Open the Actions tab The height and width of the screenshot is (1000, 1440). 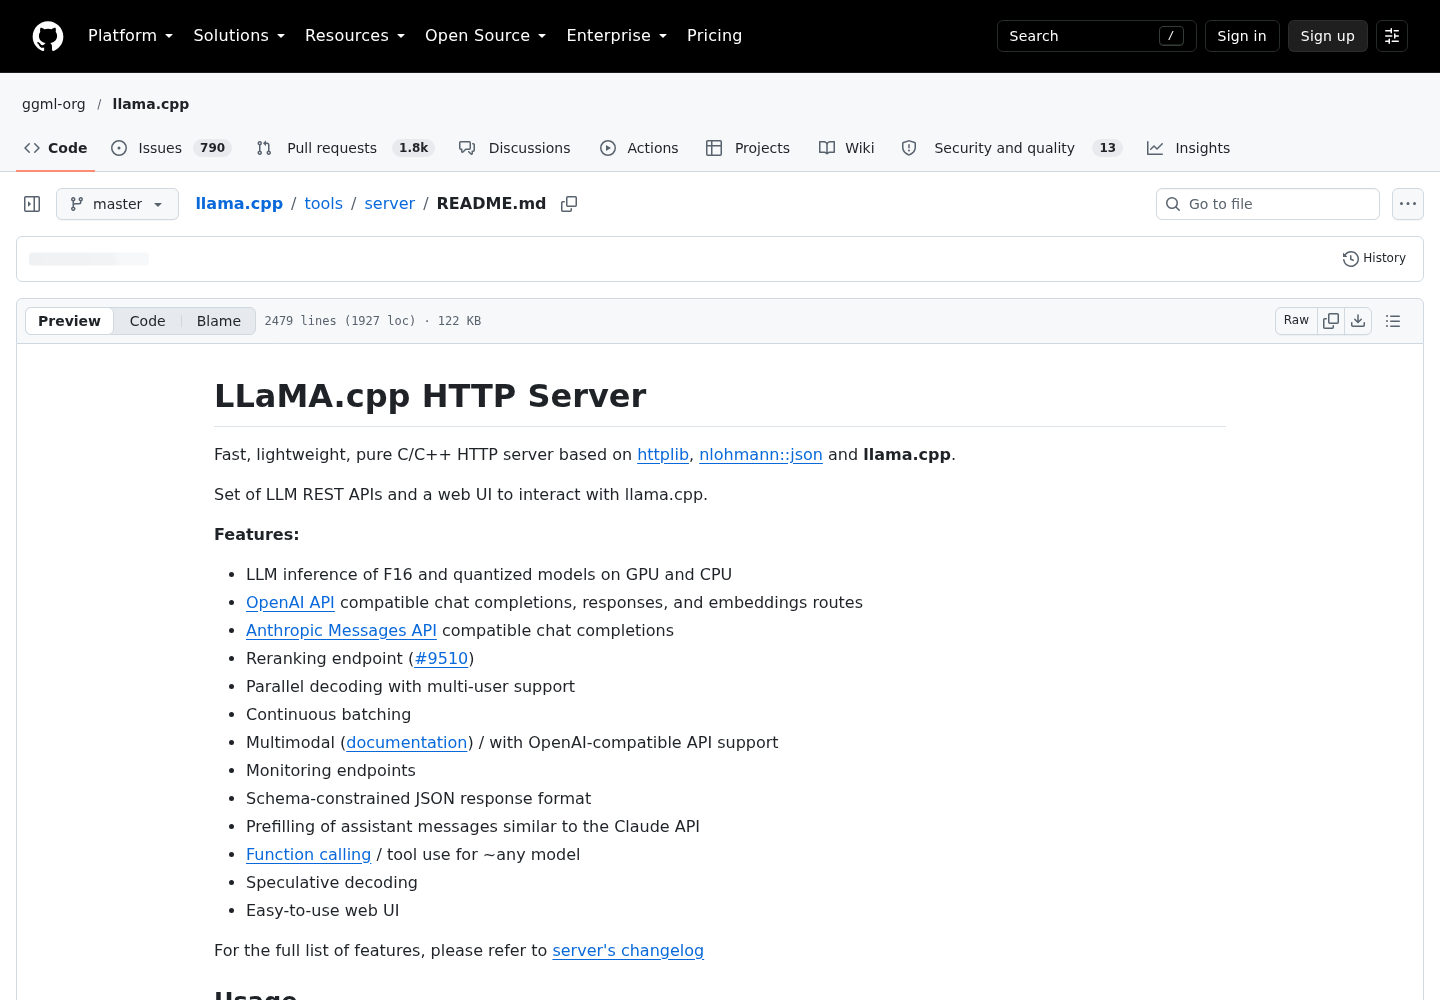(639, 148)
